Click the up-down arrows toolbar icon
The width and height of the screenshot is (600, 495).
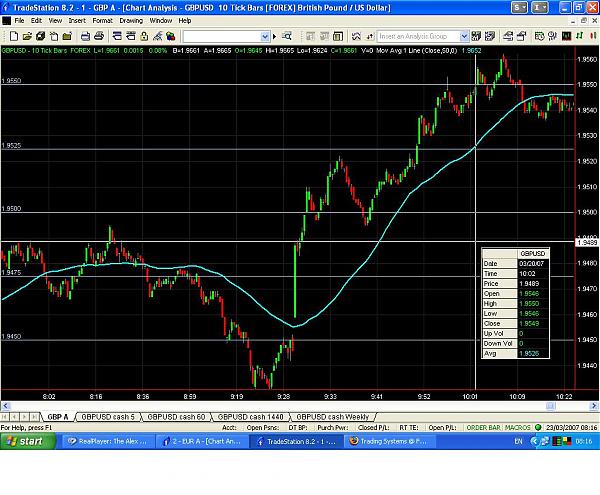click(x=370, y=36)
